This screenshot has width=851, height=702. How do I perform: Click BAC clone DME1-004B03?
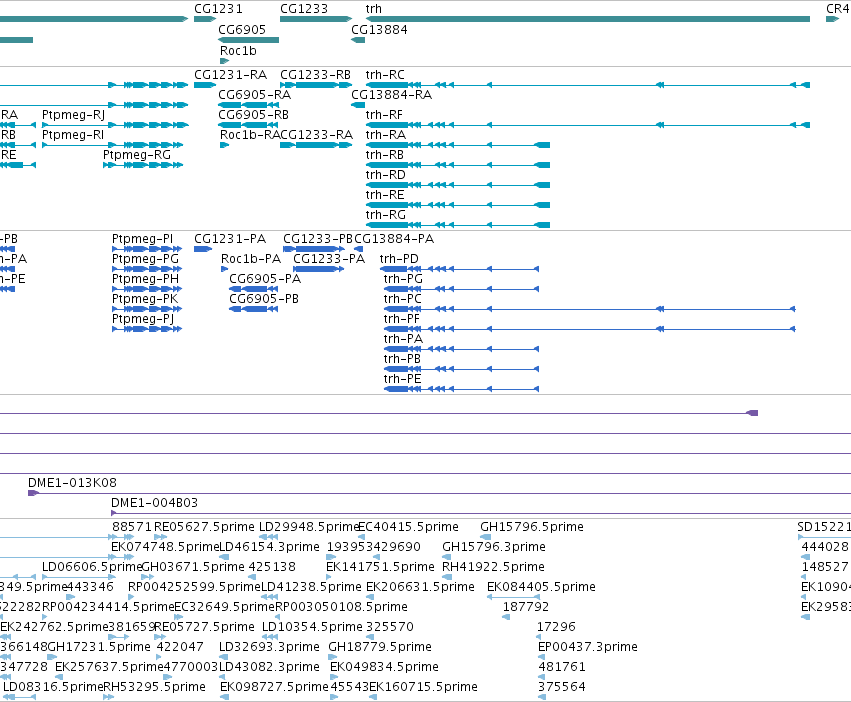coord(154,503)
